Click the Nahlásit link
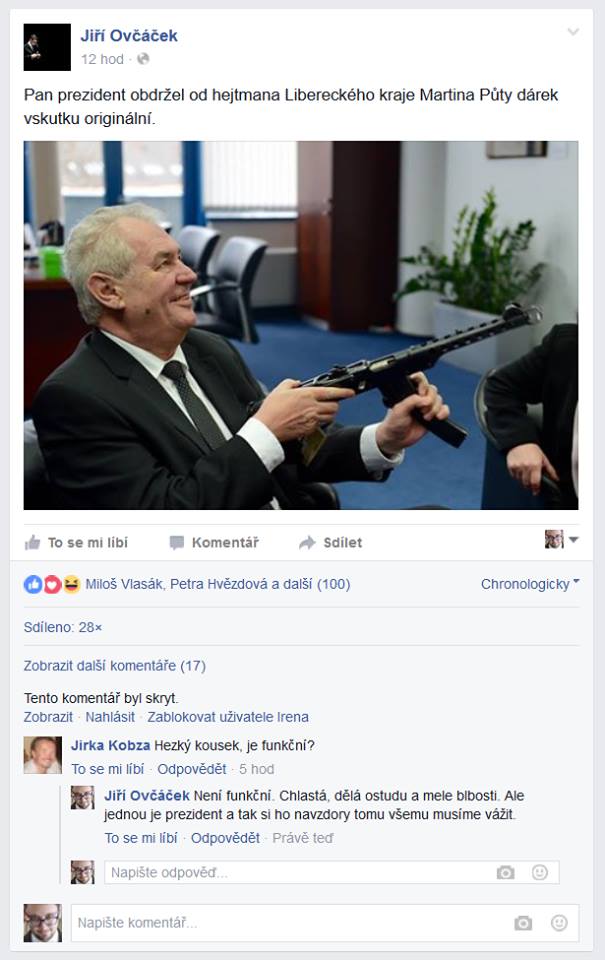This screenshot has height=960, width=605. [x=110, y=717]
